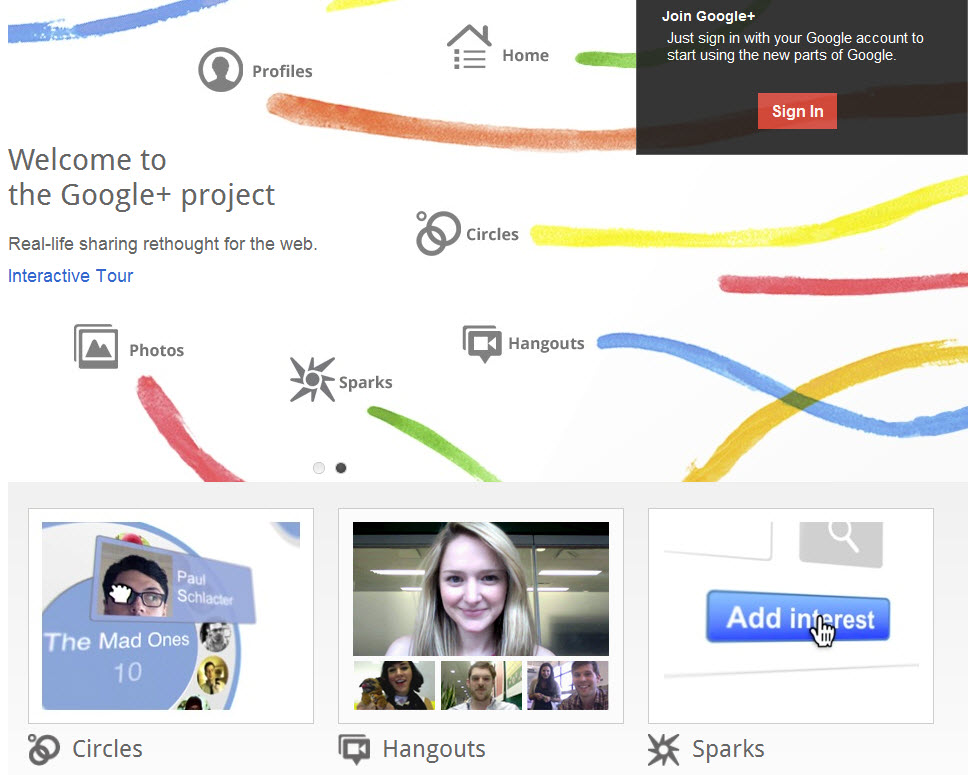Open the Hangouts video chat thumbnail
This screenshot has height=775, width=972.
coord(481,616)
